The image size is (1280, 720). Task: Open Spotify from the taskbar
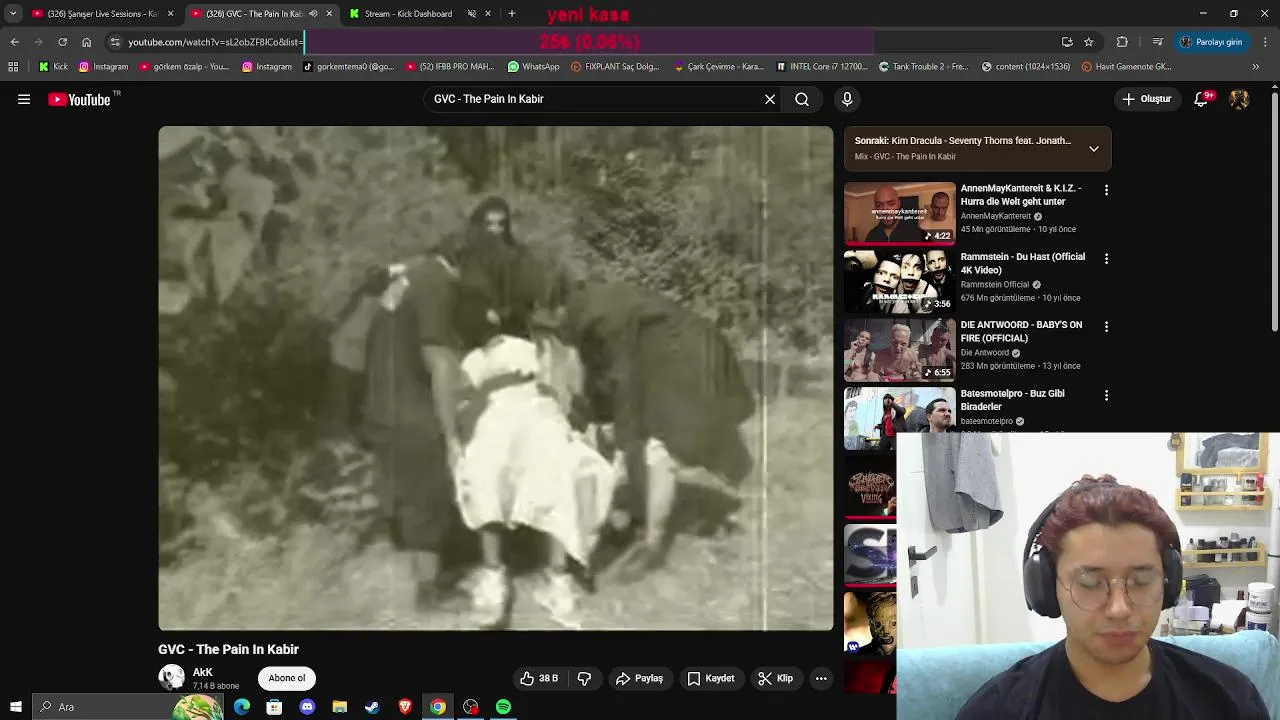pos(503,707)
